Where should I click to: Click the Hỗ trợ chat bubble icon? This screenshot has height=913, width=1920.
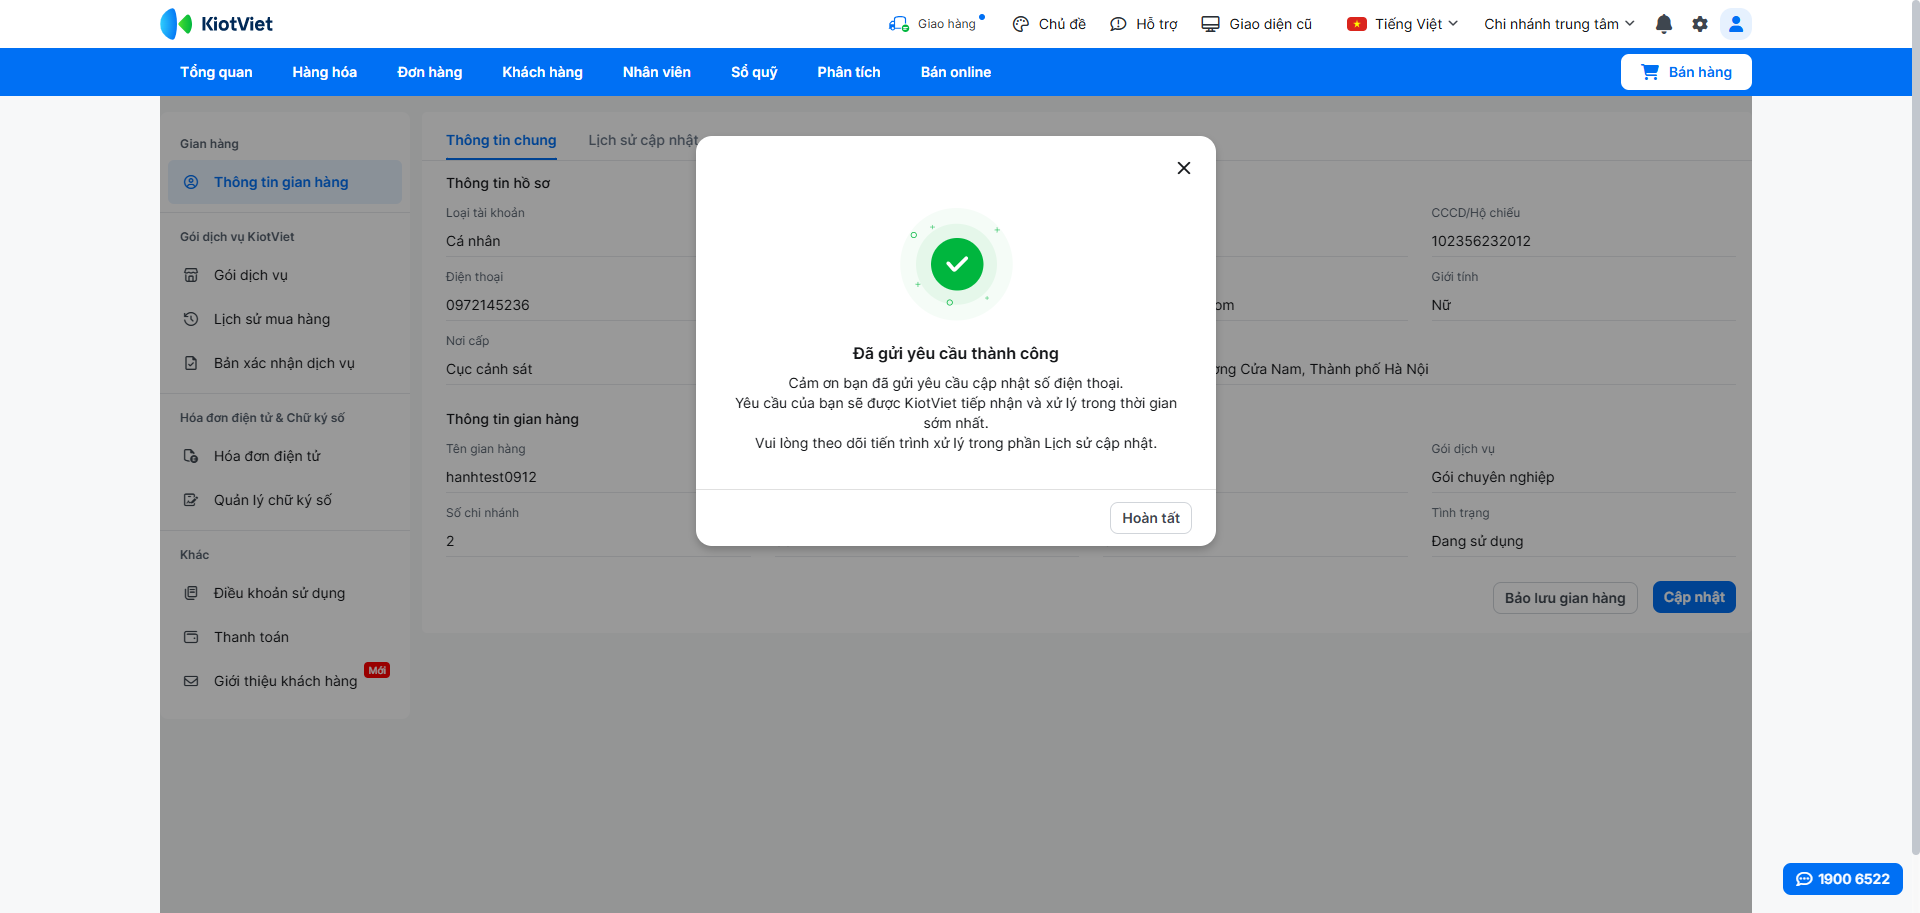[1118, 24]
